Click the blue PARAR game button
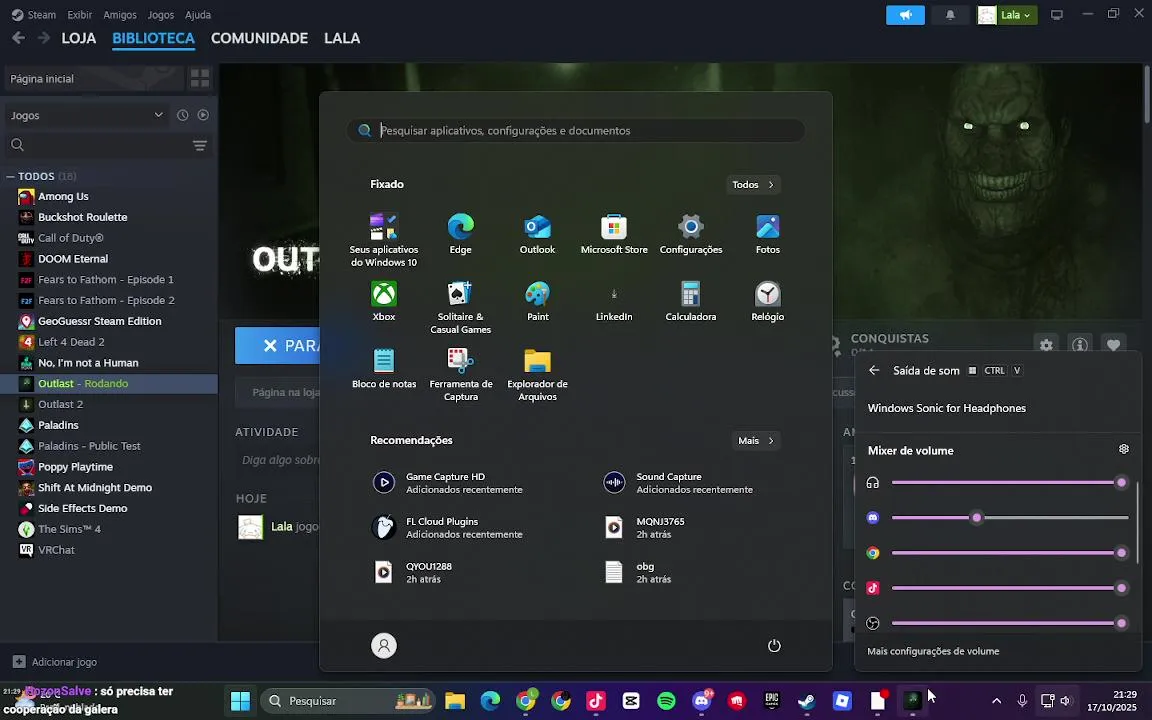 pos(277,345)
